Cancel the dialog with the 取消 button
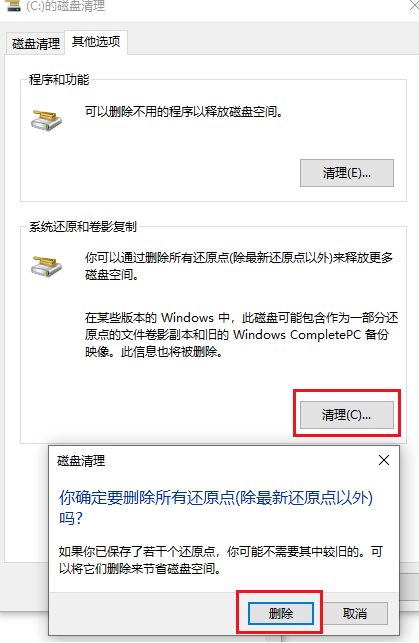This screenshot has height=643, width=419. point(355,613)
